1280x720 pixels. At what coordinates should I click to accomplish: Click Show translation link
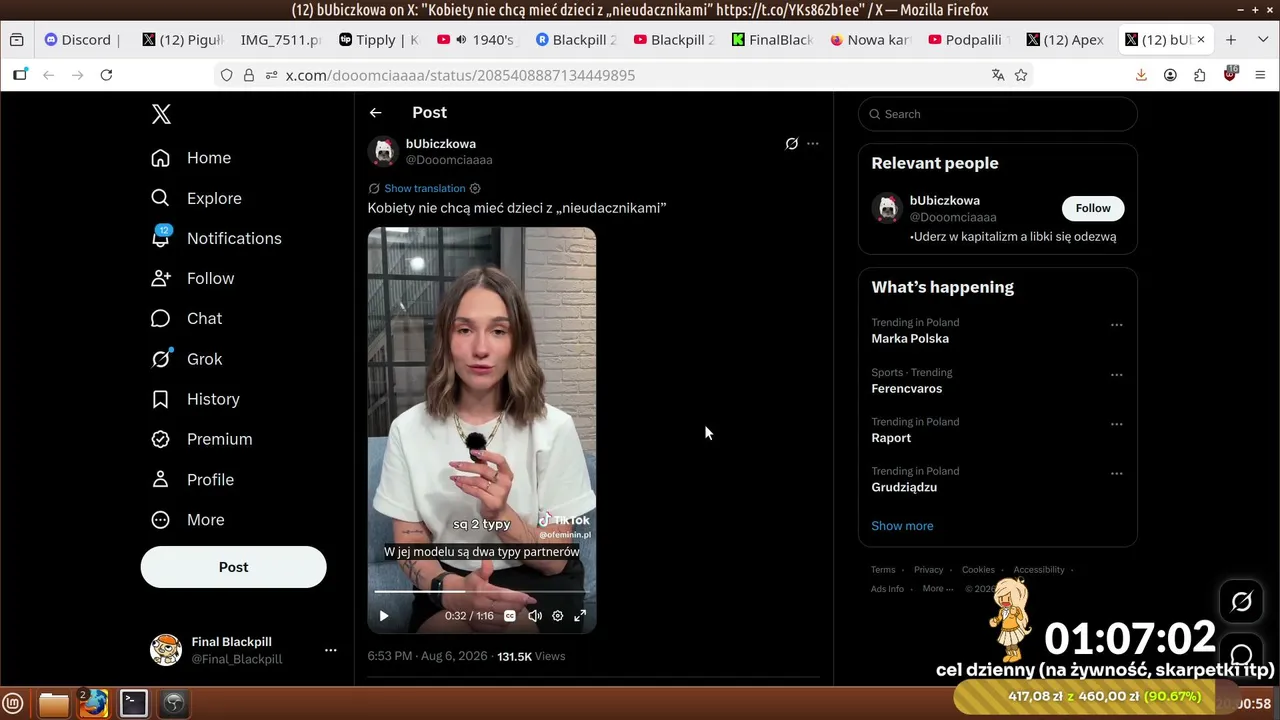pos(425,188)
